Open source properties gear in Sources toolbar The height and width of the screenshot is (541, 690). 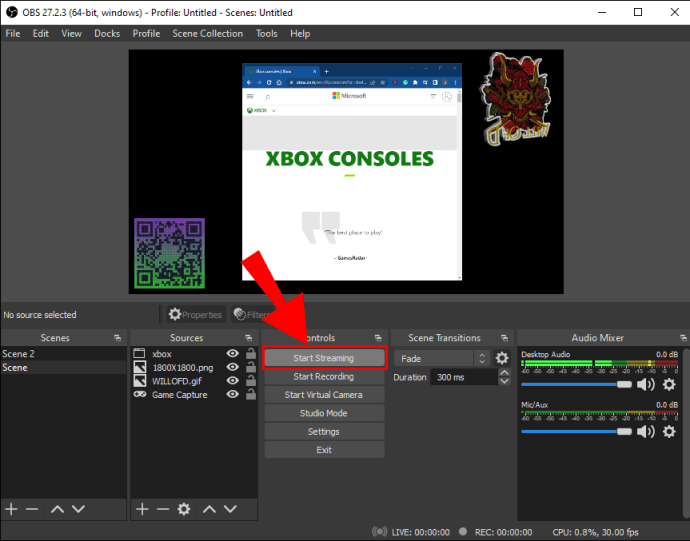click(x=184, y=509)
